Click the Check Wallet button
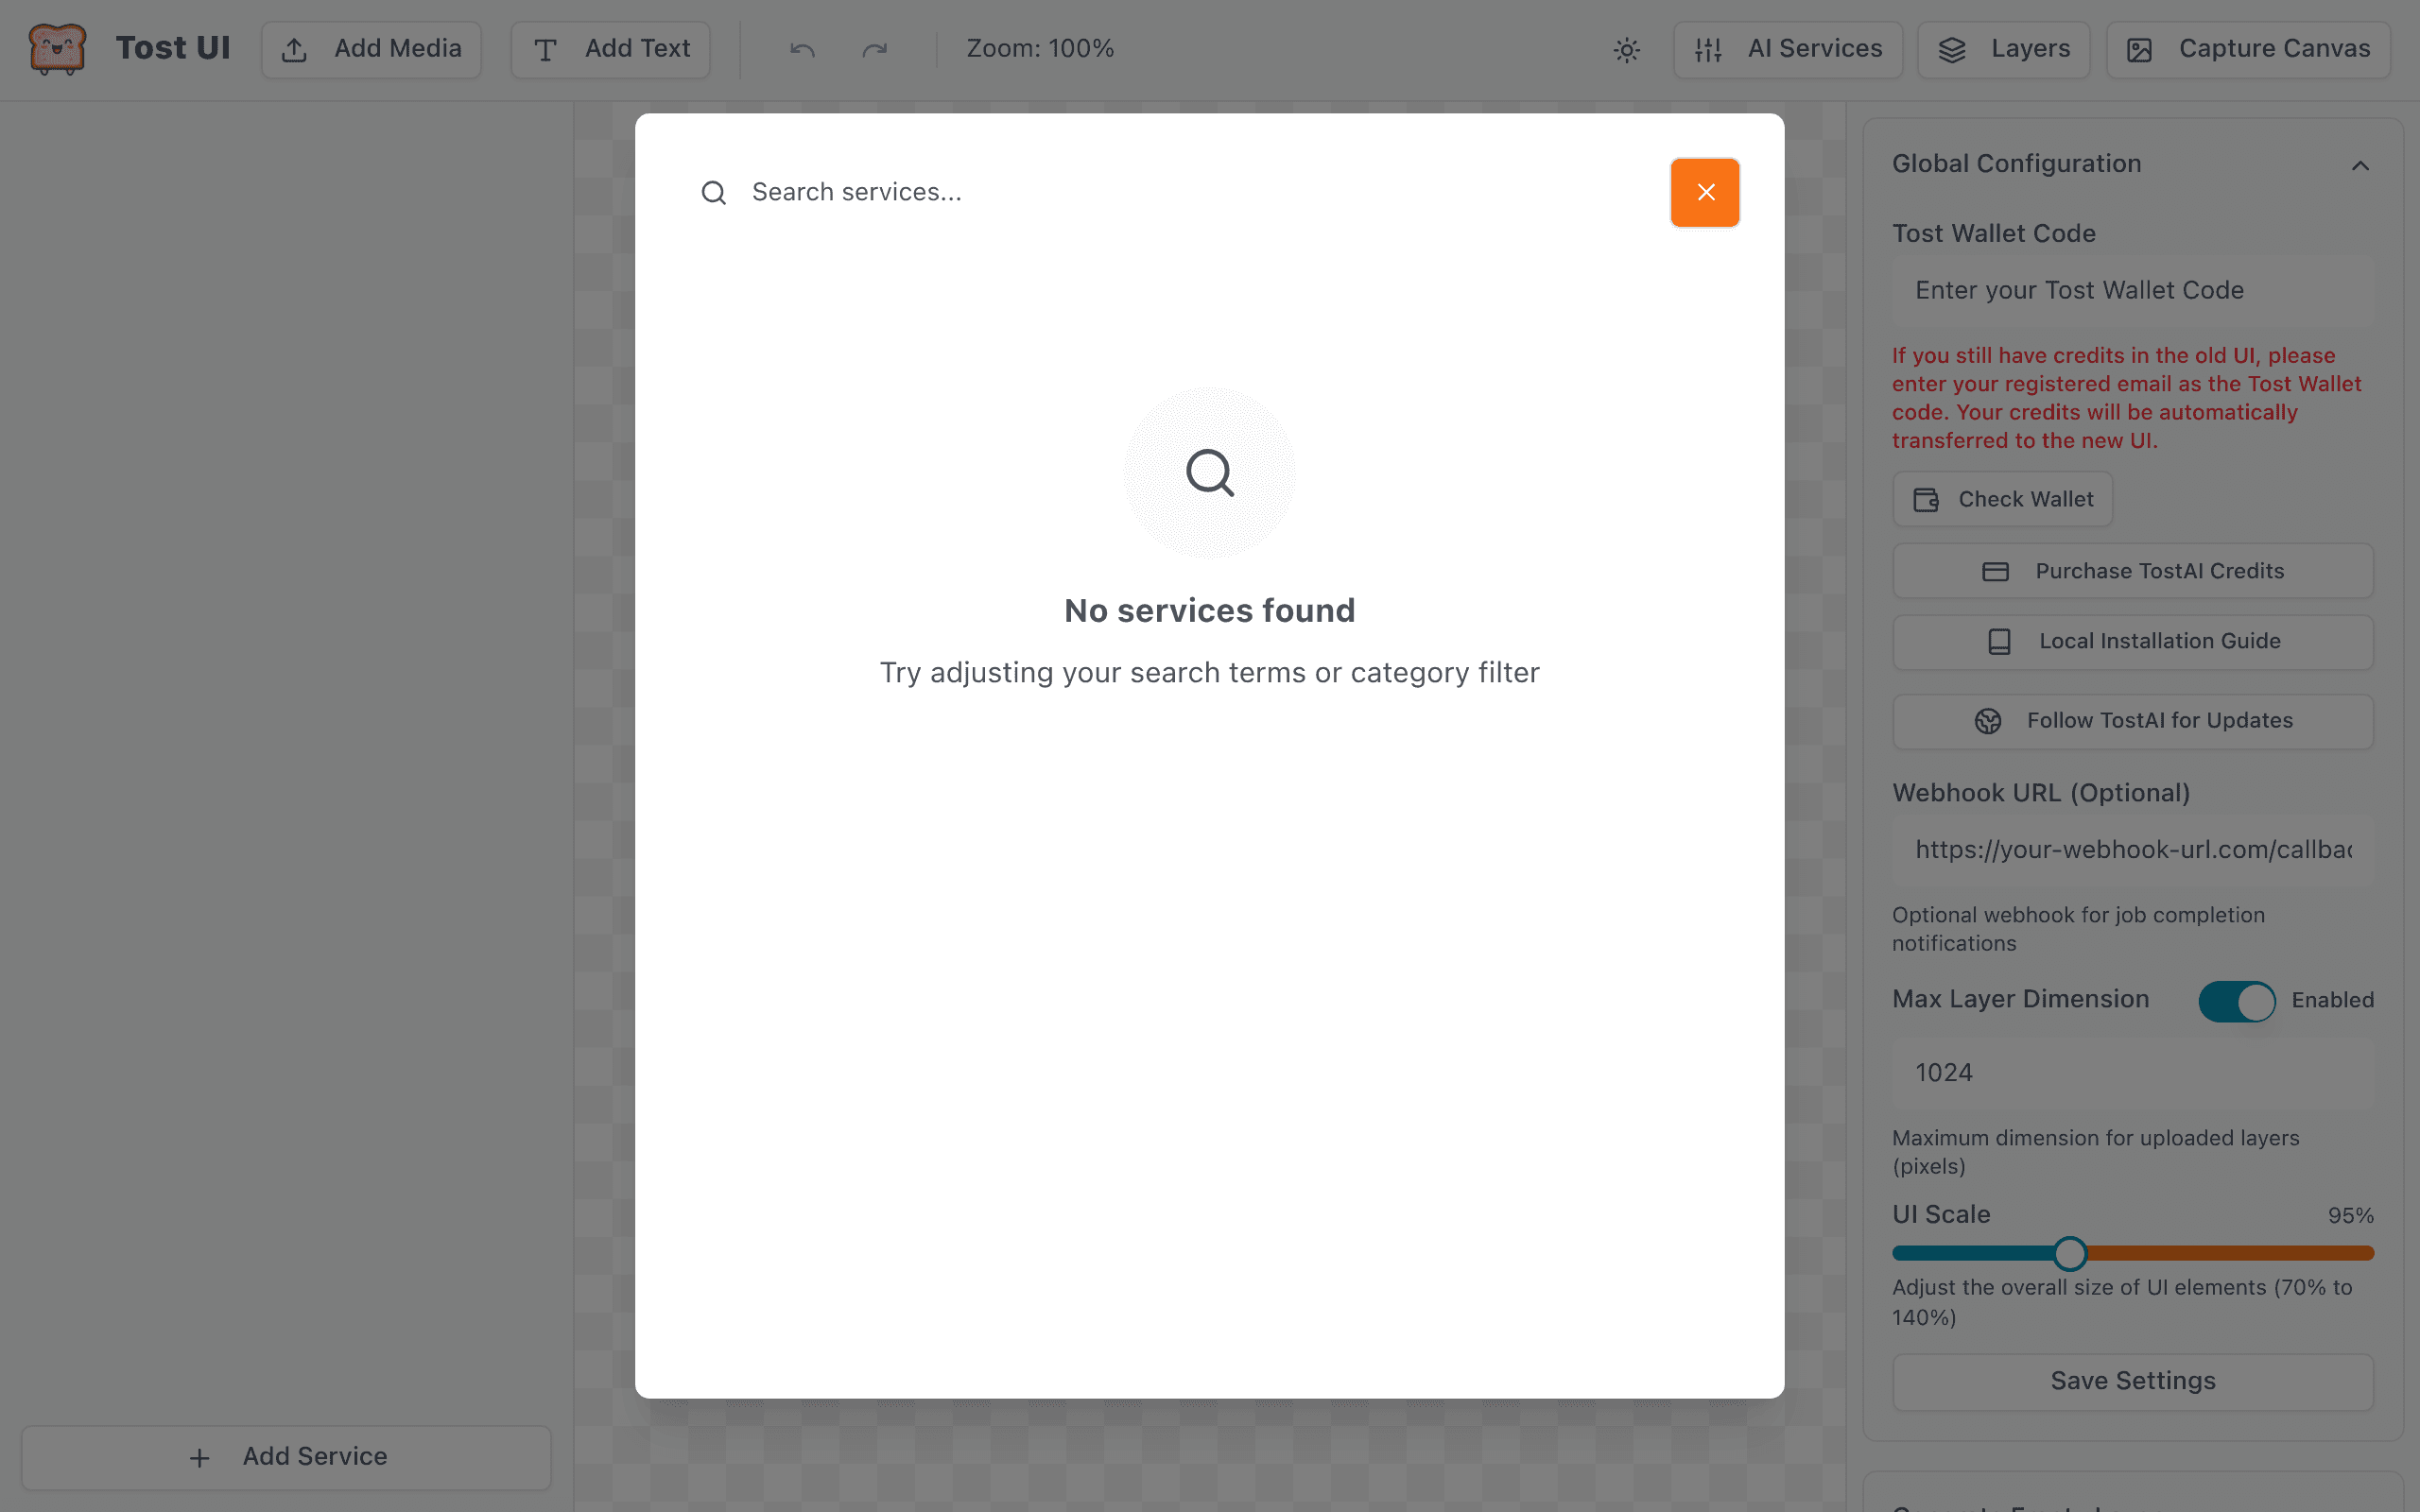Screen dimensions: 2420x1512 pos(2002,499)
